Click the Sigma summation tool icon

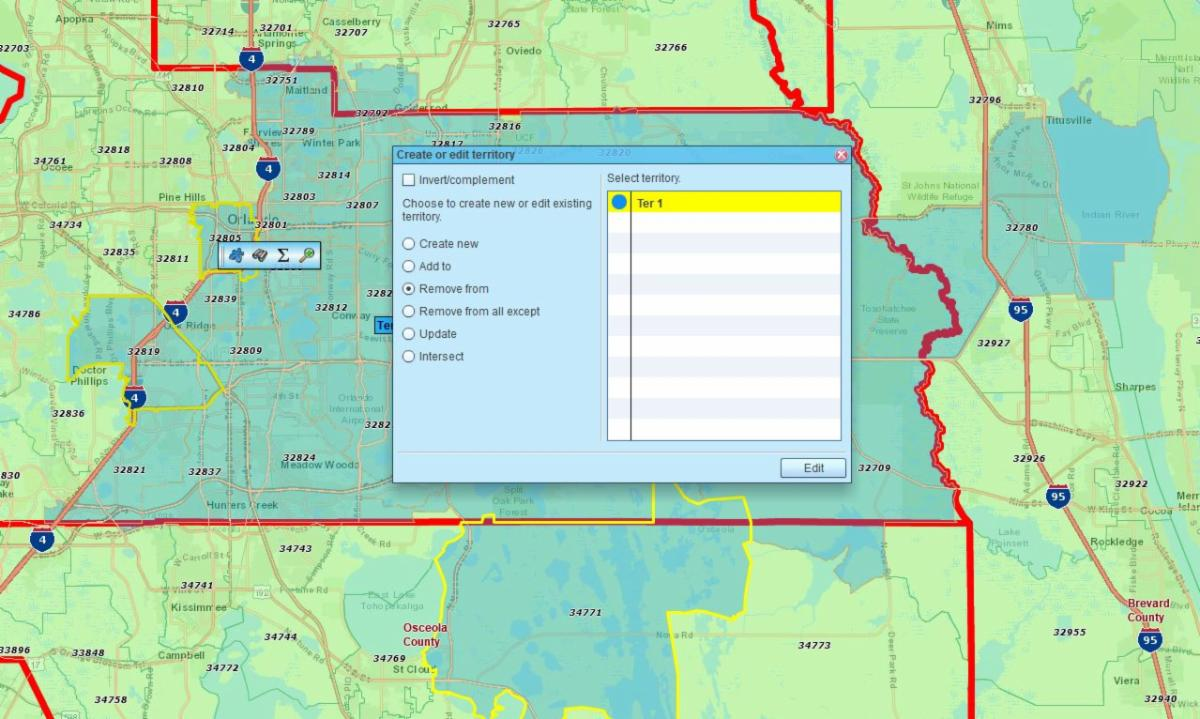point(283,255)
